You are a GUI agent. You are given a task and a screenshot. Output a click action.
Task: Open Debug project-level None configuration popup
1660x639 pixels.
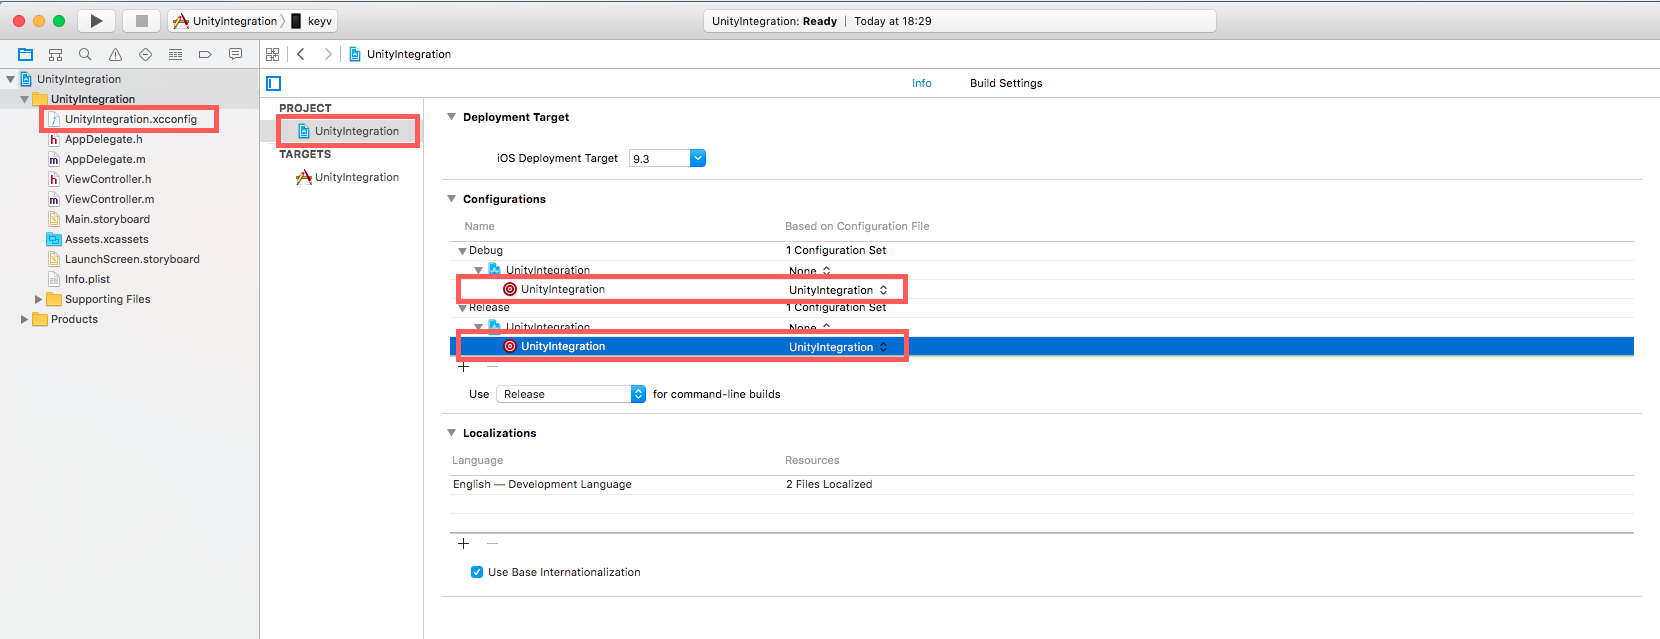coord(810,271)
